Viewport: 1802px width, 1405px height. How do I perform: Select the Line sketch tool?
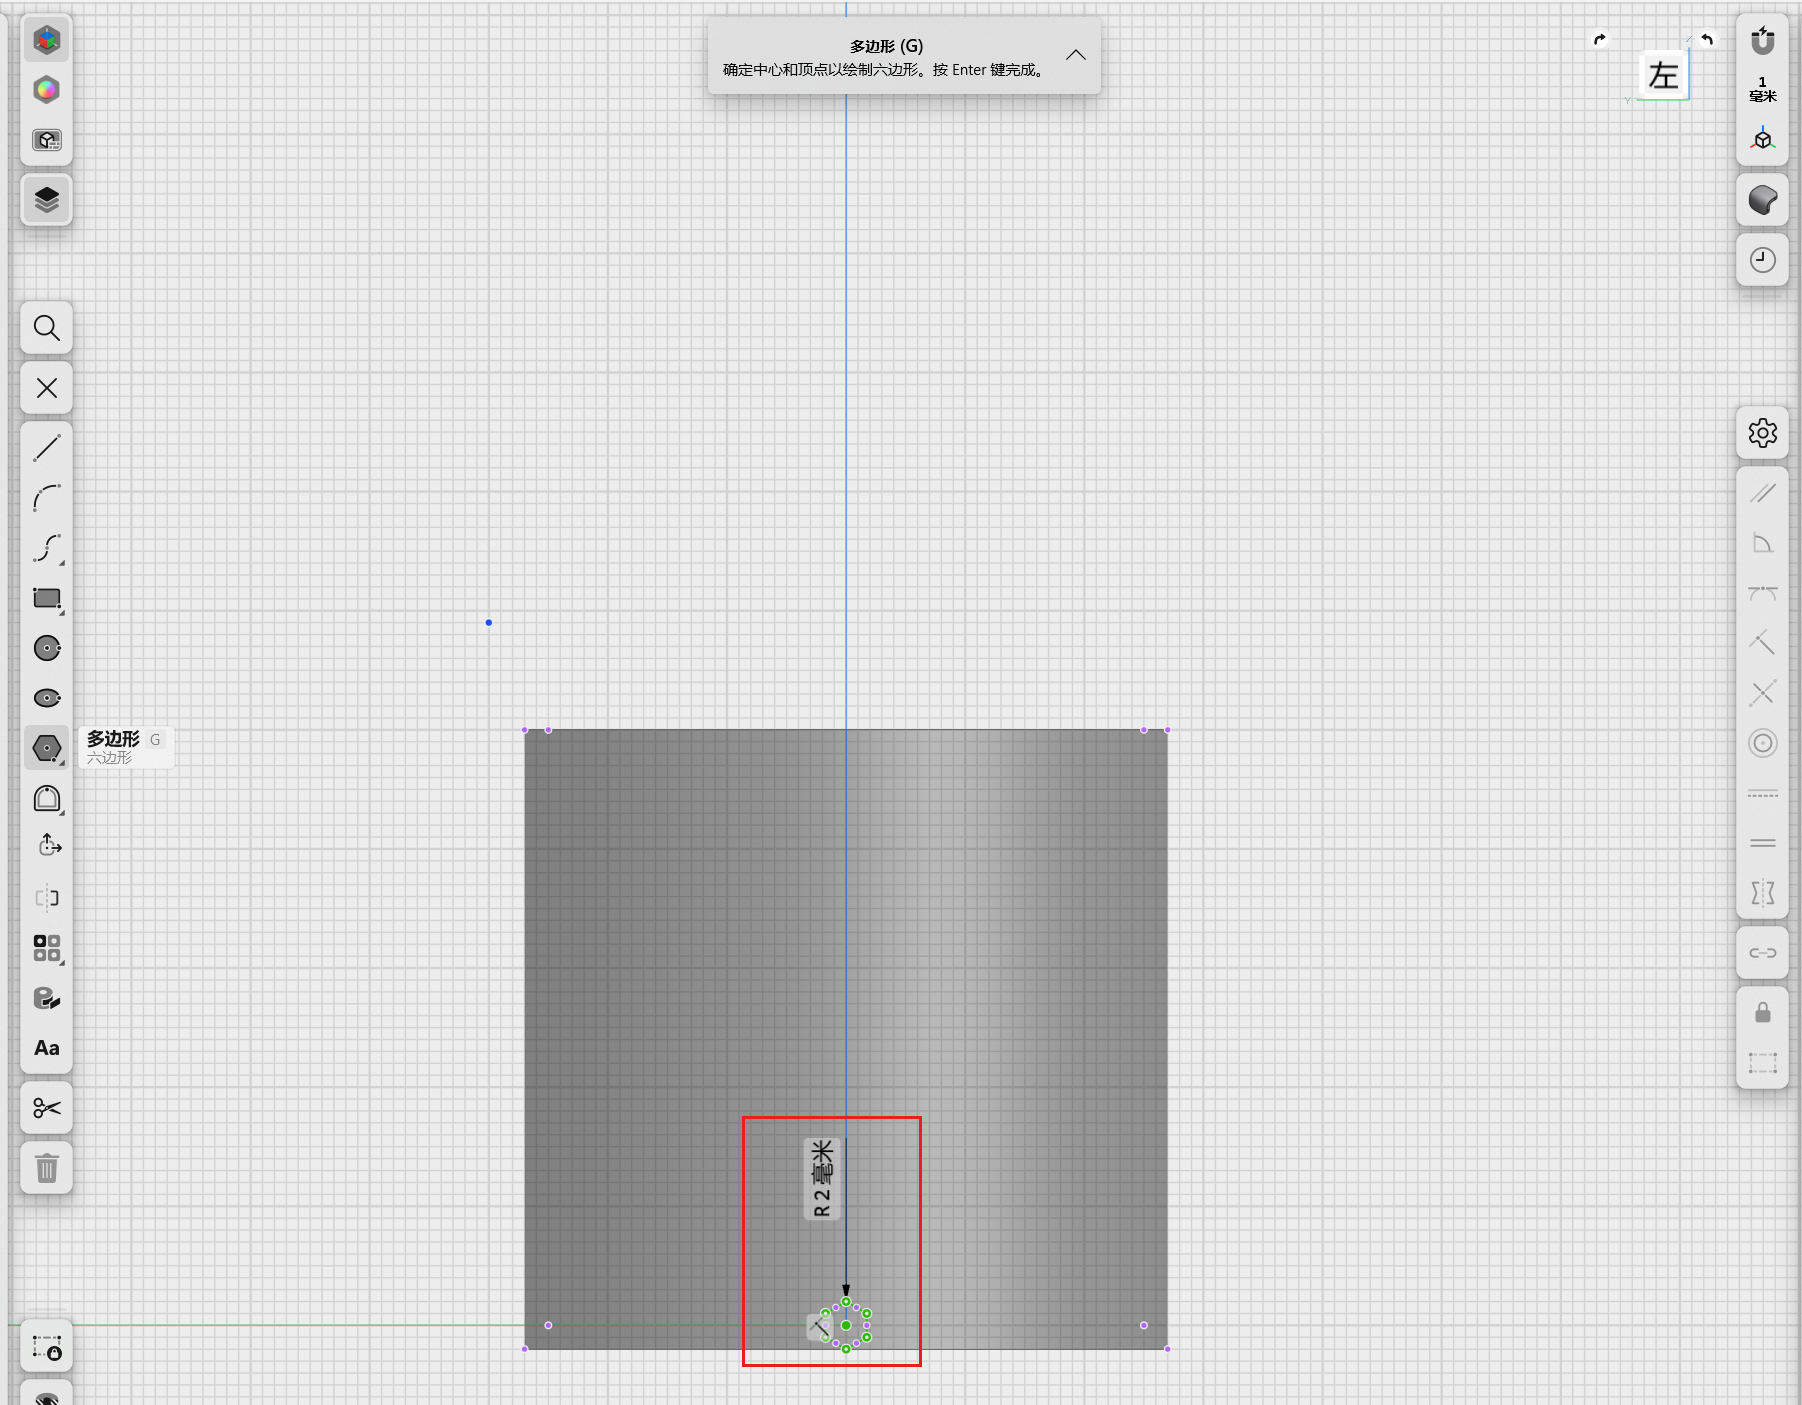coord(47,448)
